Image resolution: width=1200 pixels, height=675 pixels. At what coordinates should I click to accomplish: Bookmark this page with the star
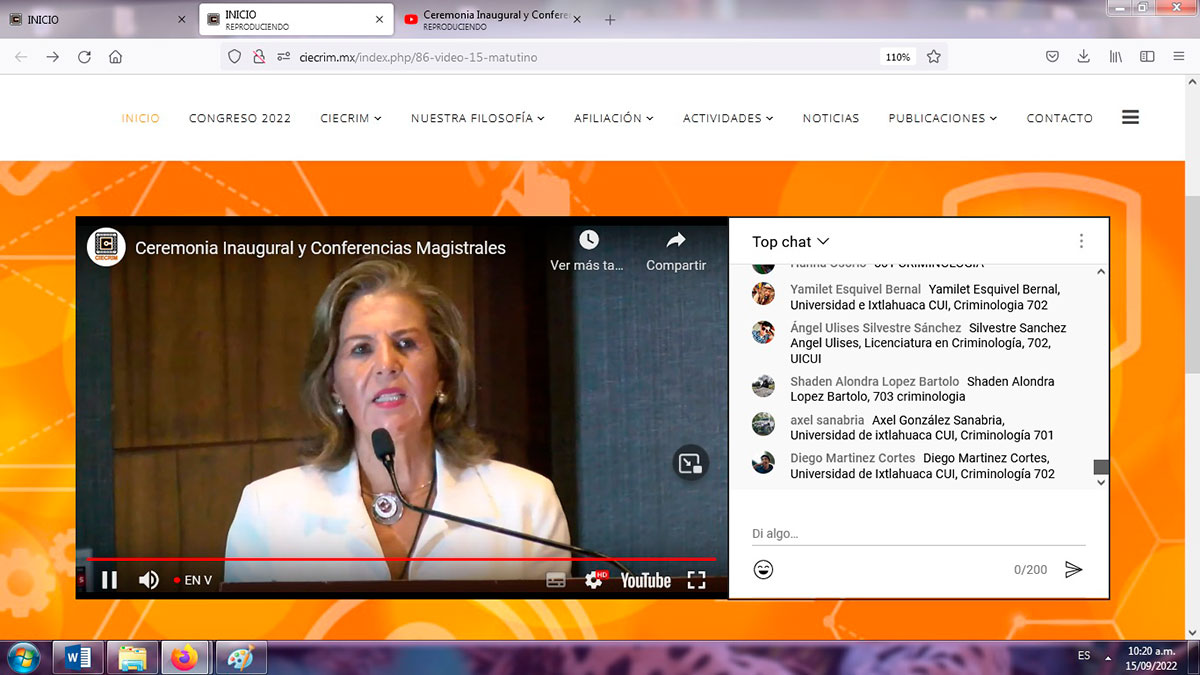[934, 57]
